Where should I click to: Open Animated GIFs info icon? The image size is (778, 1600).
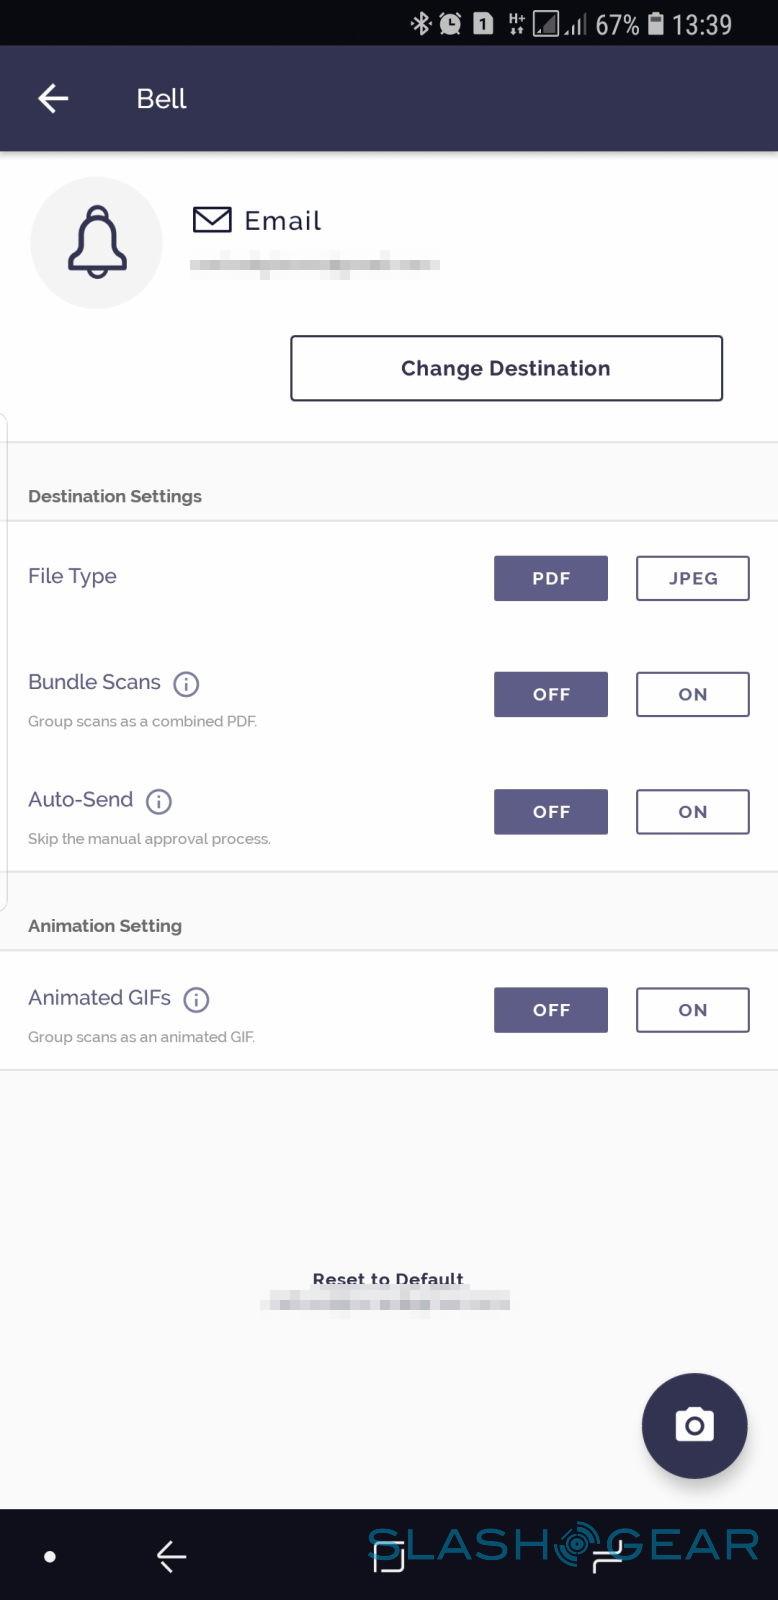197,999
